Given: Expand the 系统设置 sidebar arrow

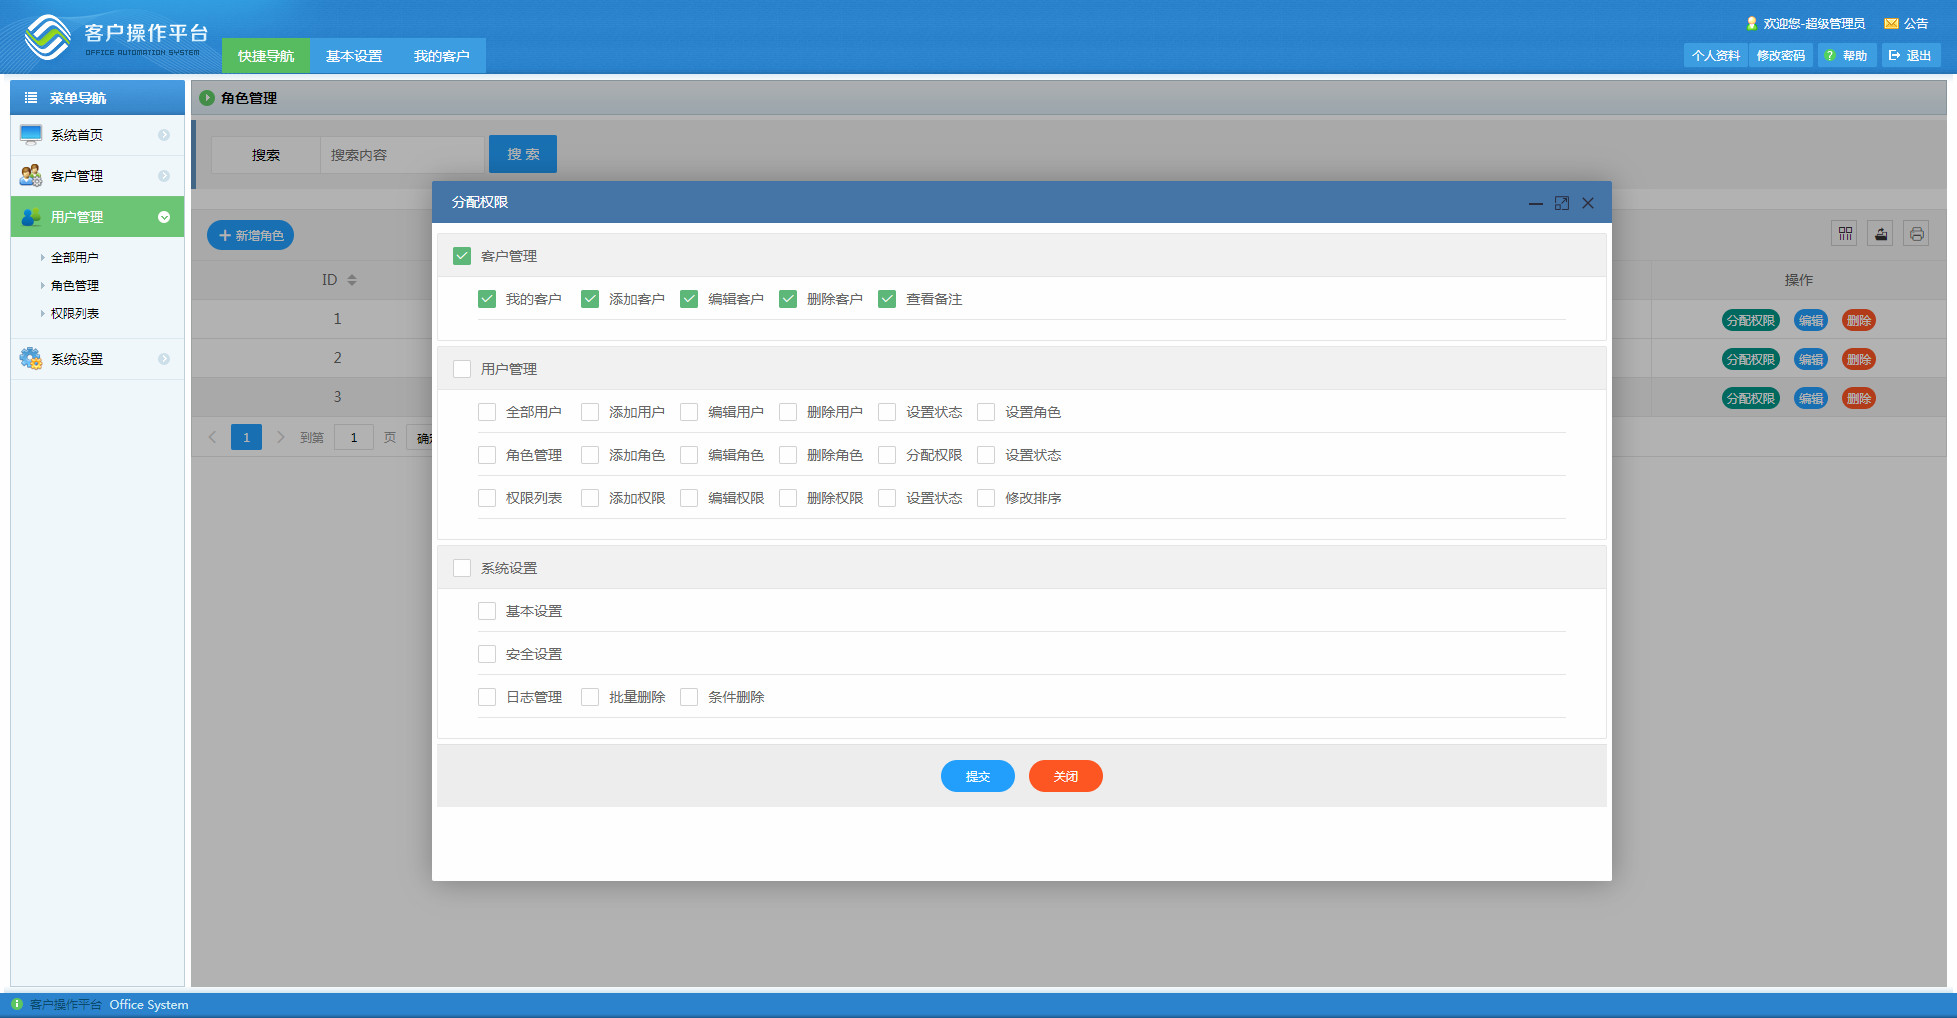Looking at the screenshot, I should pyautogui.click(x=164, y=359).
